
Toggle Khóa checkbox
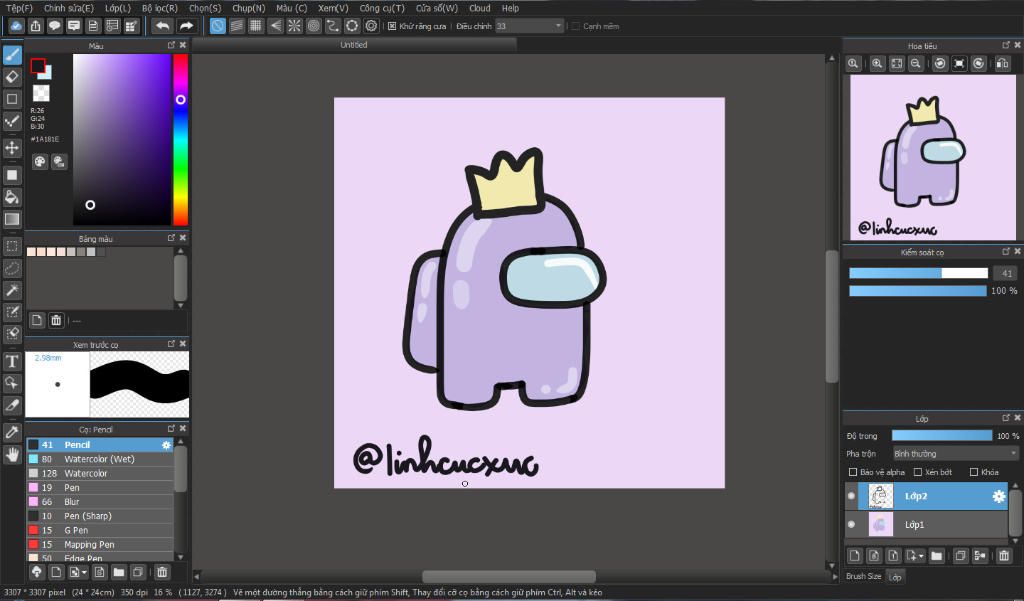(974, 472)
